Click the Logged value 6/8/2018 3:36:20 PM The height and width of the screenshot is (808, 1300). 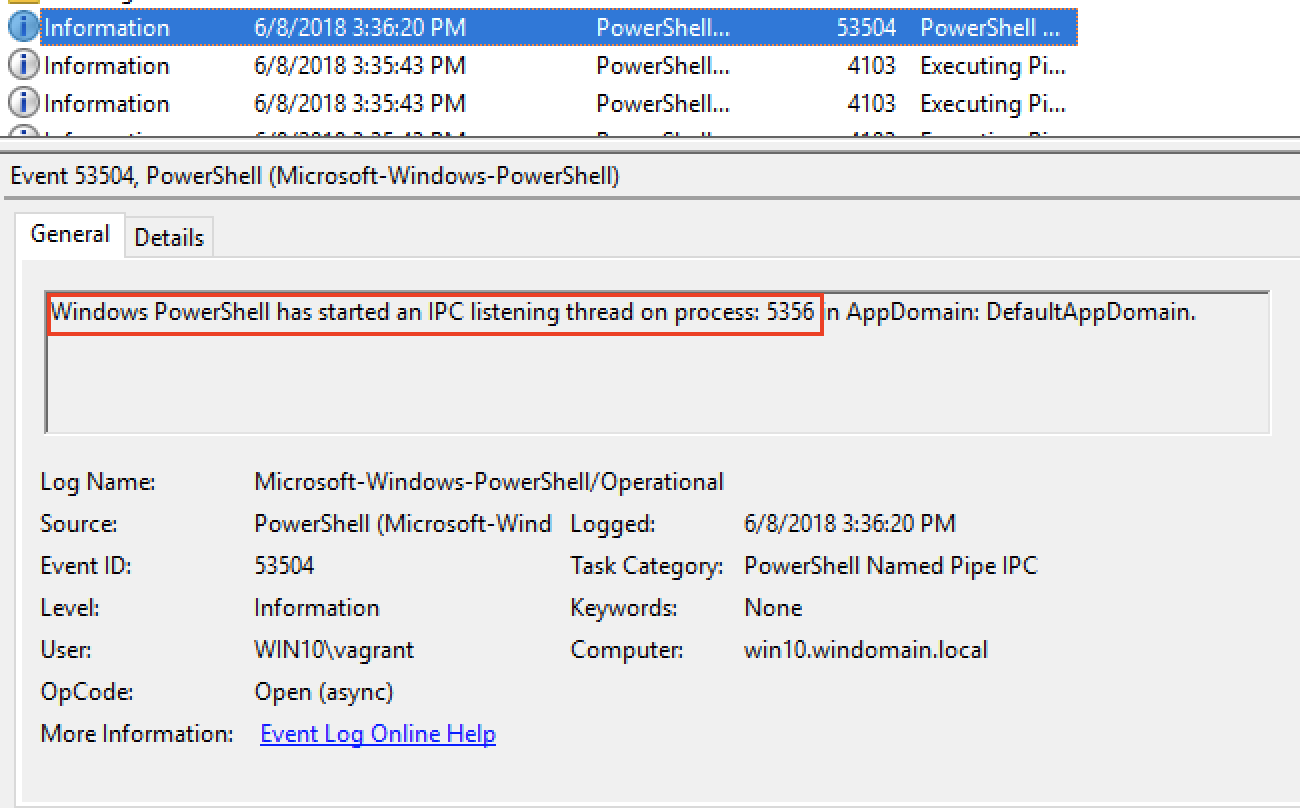850,523
